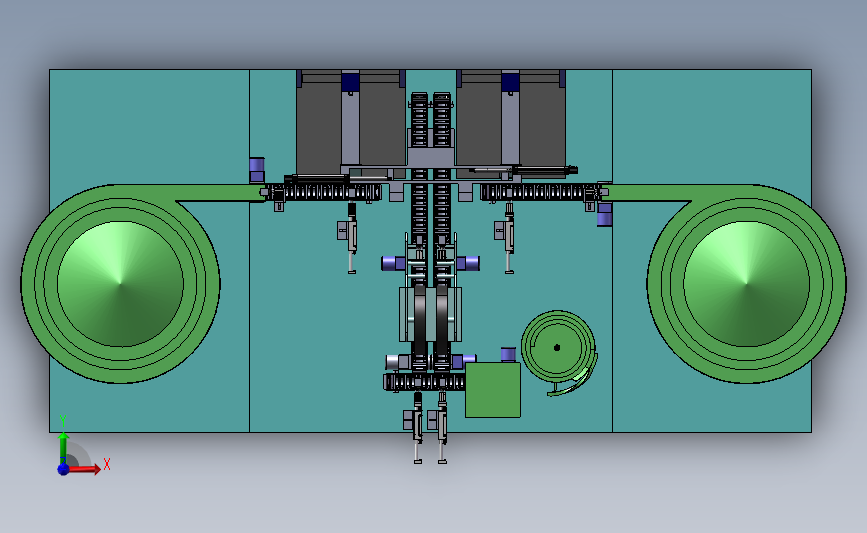Select the center cone of the right bowl feeder

point(746,284)
